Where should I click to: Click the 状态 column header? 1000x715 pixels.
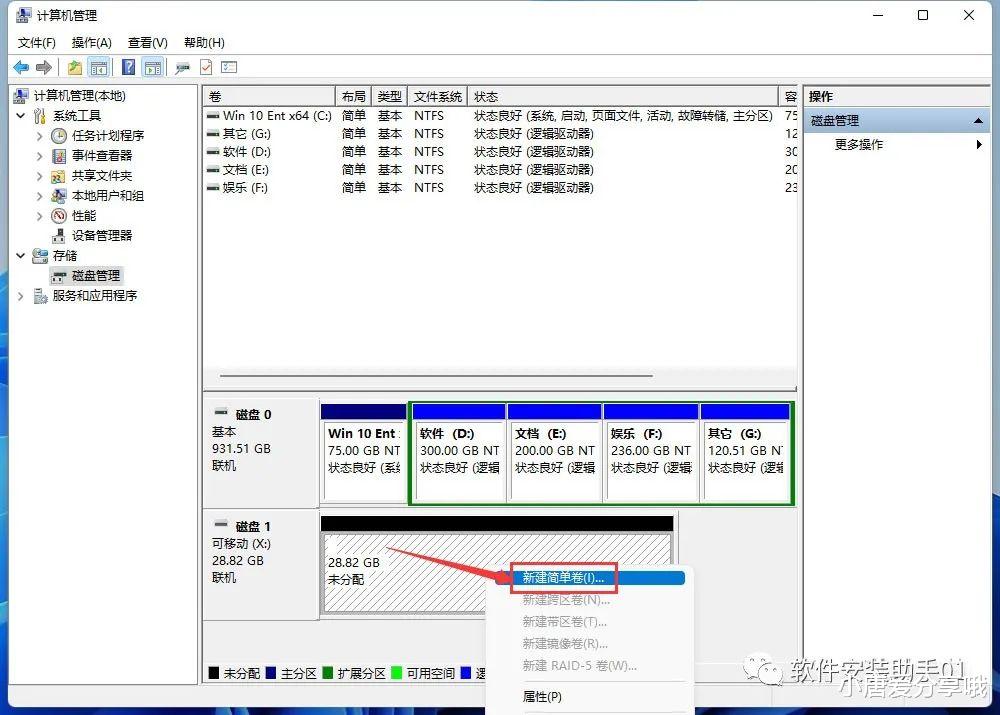pos(622,96)
